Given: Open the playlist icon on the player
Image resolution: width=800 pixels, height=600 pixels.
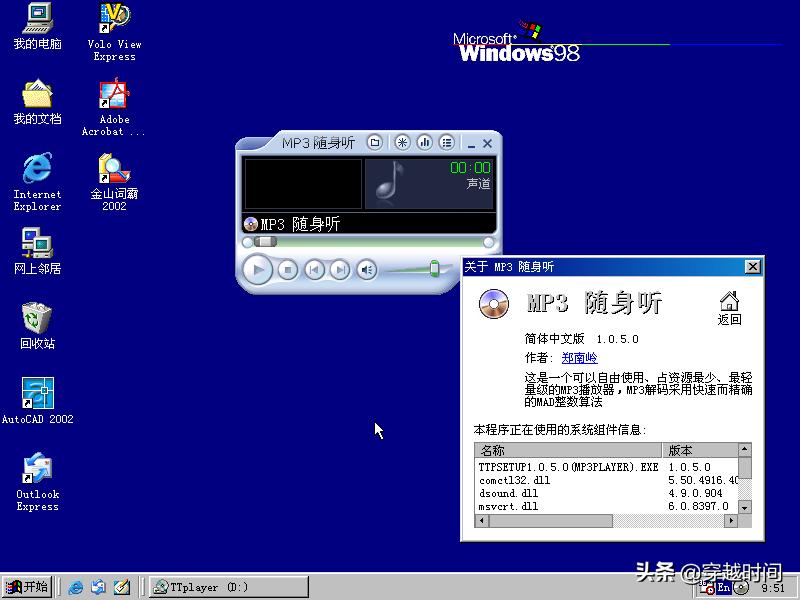Looking at the screenshot, I should point(446,141).
